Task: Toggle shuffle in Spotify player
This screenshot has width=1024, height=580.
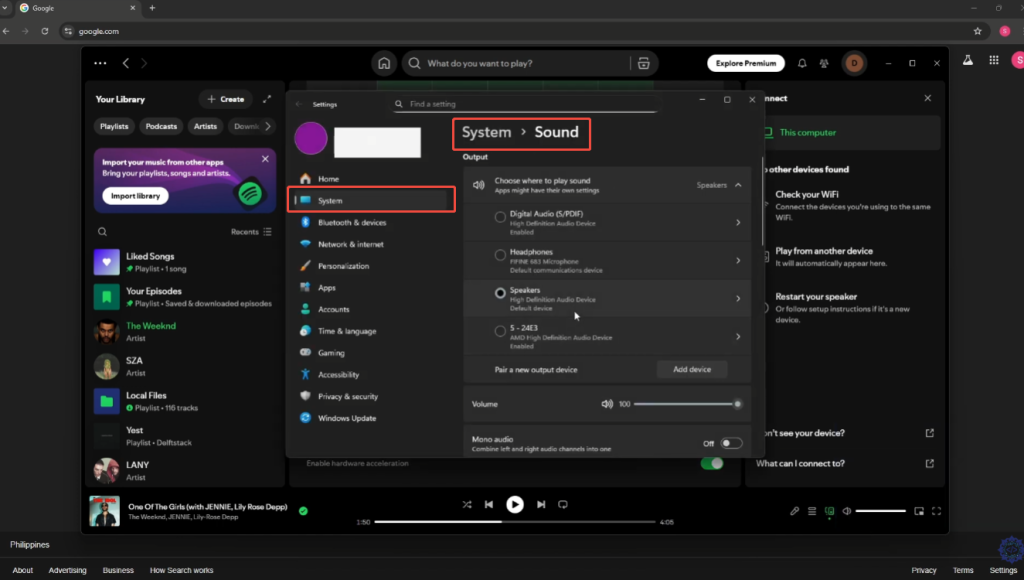Action: 467,504
